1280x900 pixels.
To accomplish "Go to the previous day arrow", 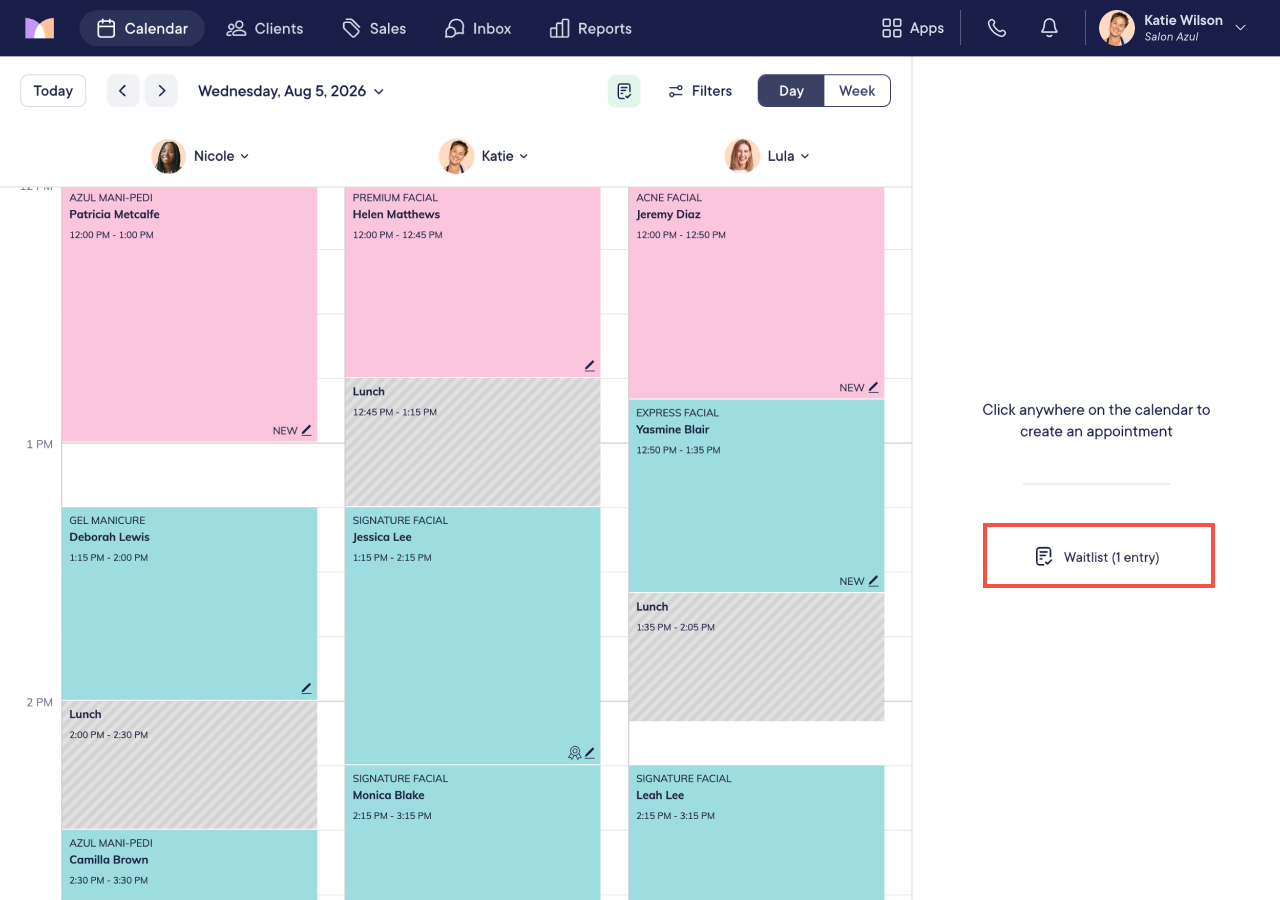I will 123,91.
